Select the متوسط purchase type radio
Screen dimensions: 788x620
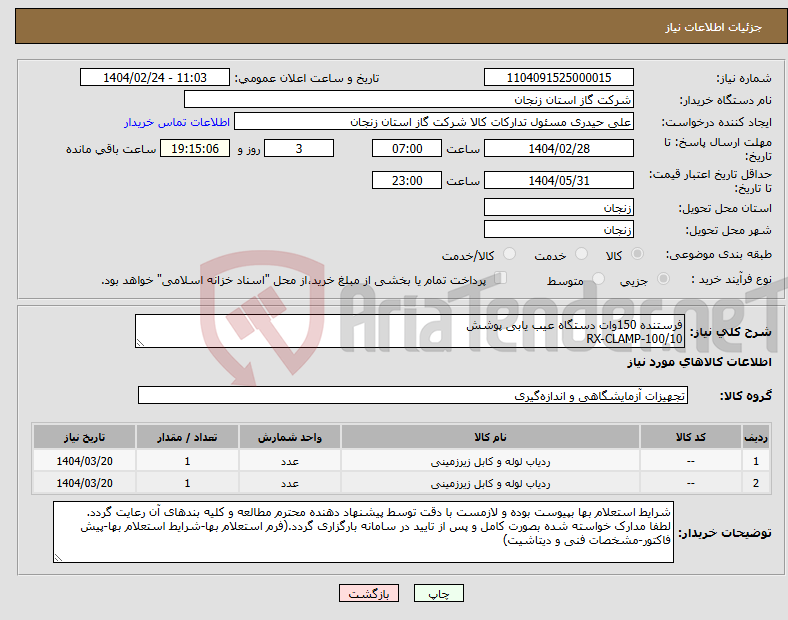pos(598,278)
